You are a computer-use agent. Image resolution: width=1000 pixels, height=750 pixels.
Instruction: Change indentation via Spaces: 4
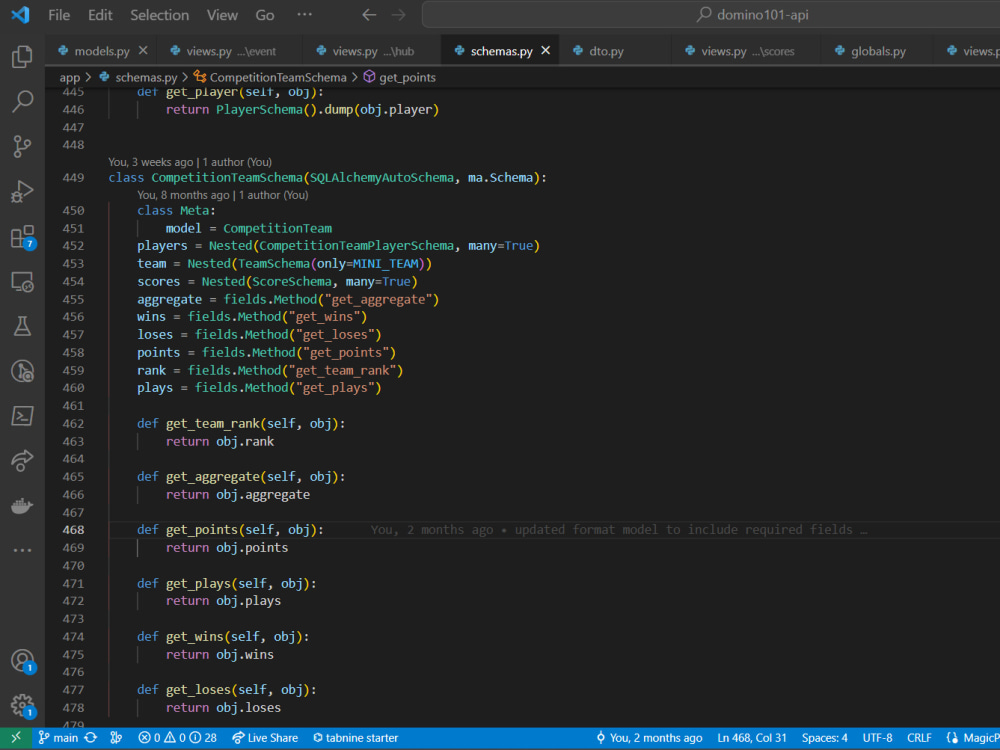coord(825,738)
